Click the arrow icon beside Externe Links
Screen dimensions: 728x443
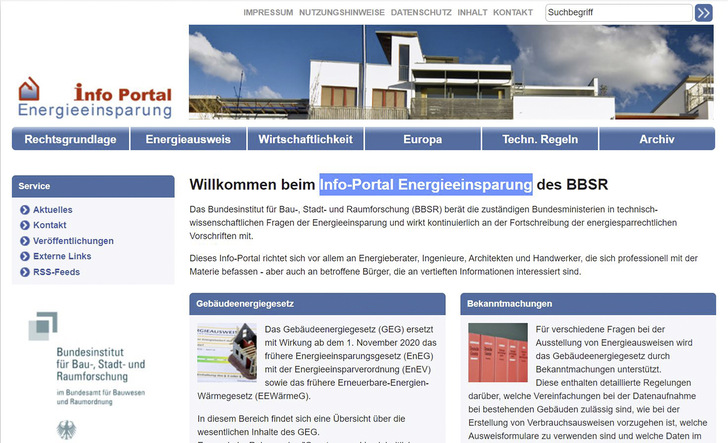click(x=25, y=256)
